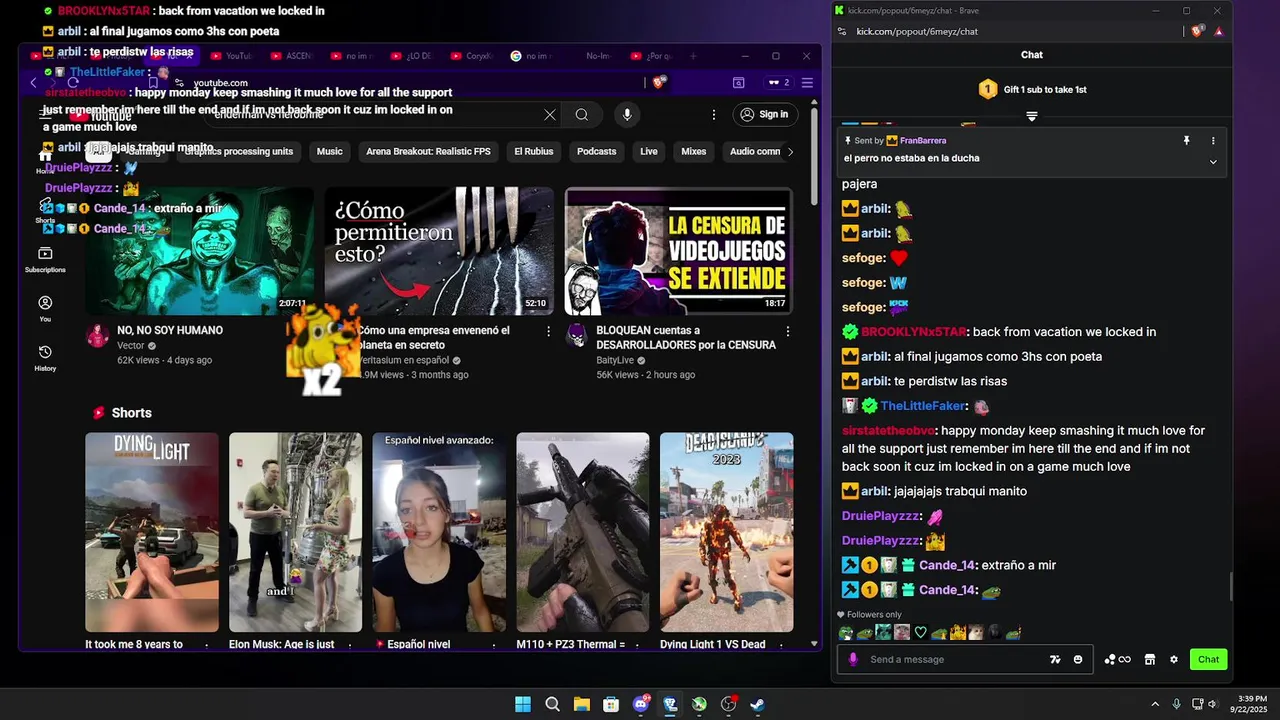
Task: Select the Podcasts filter chip
Action: pos(596,152)
